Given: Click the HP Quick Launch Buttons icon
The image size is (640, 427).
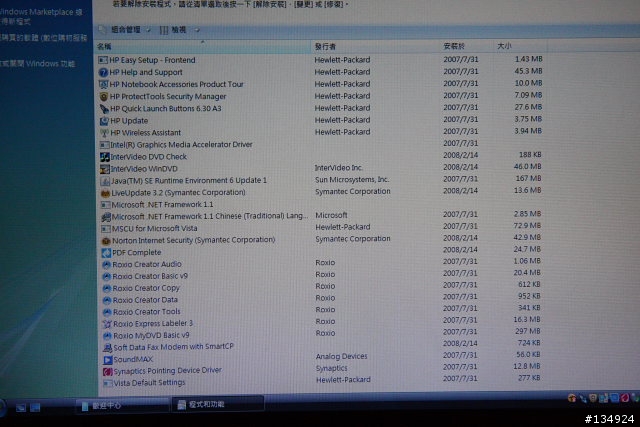Looking at the screenshot, I should 104,109.
